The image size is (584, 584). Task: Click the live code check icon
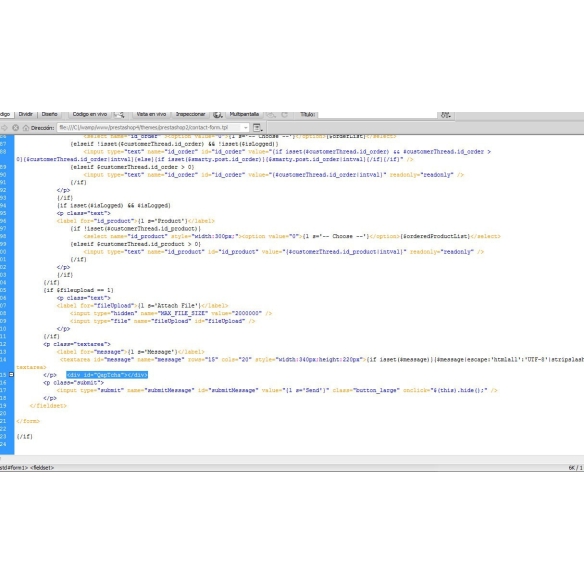tap(119, 115)
